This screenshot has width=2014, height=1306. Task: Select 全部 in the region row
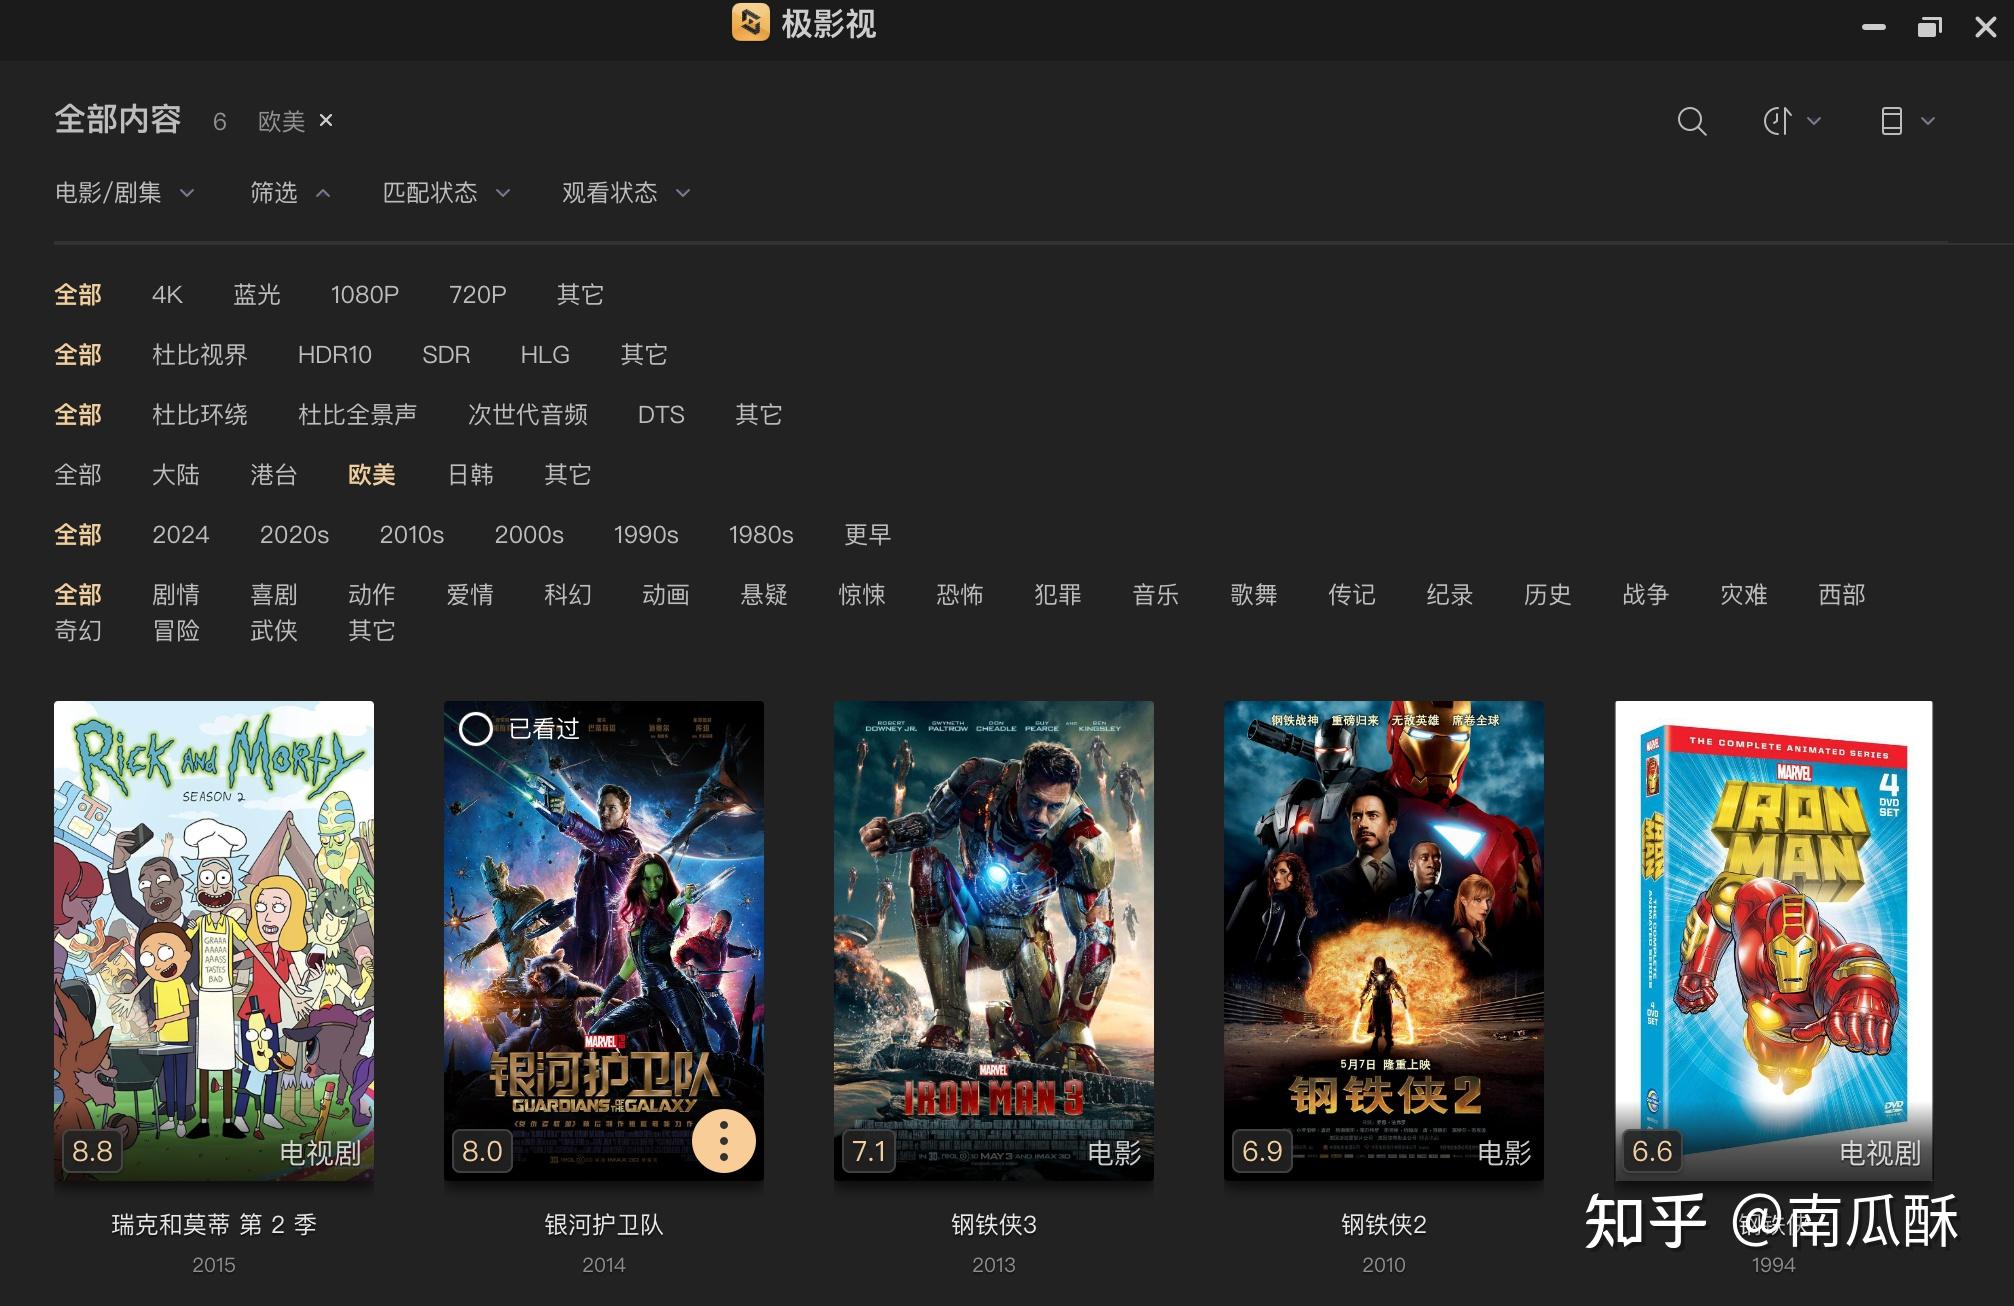[x=78, y=474]
